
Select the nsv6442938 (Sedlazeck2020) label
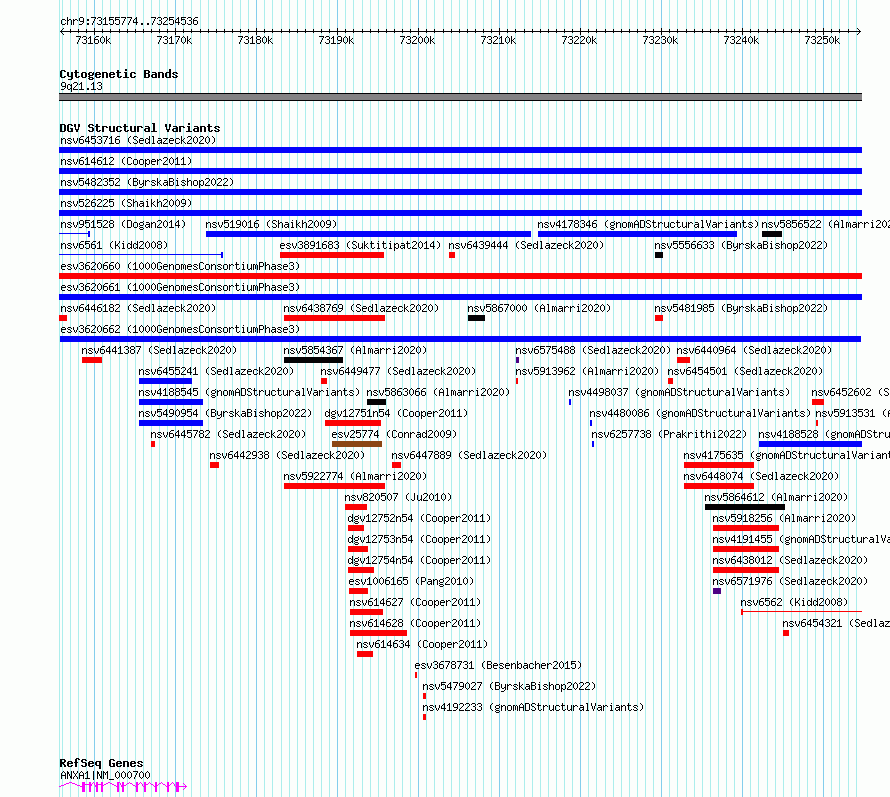click(x=287, y=455)
